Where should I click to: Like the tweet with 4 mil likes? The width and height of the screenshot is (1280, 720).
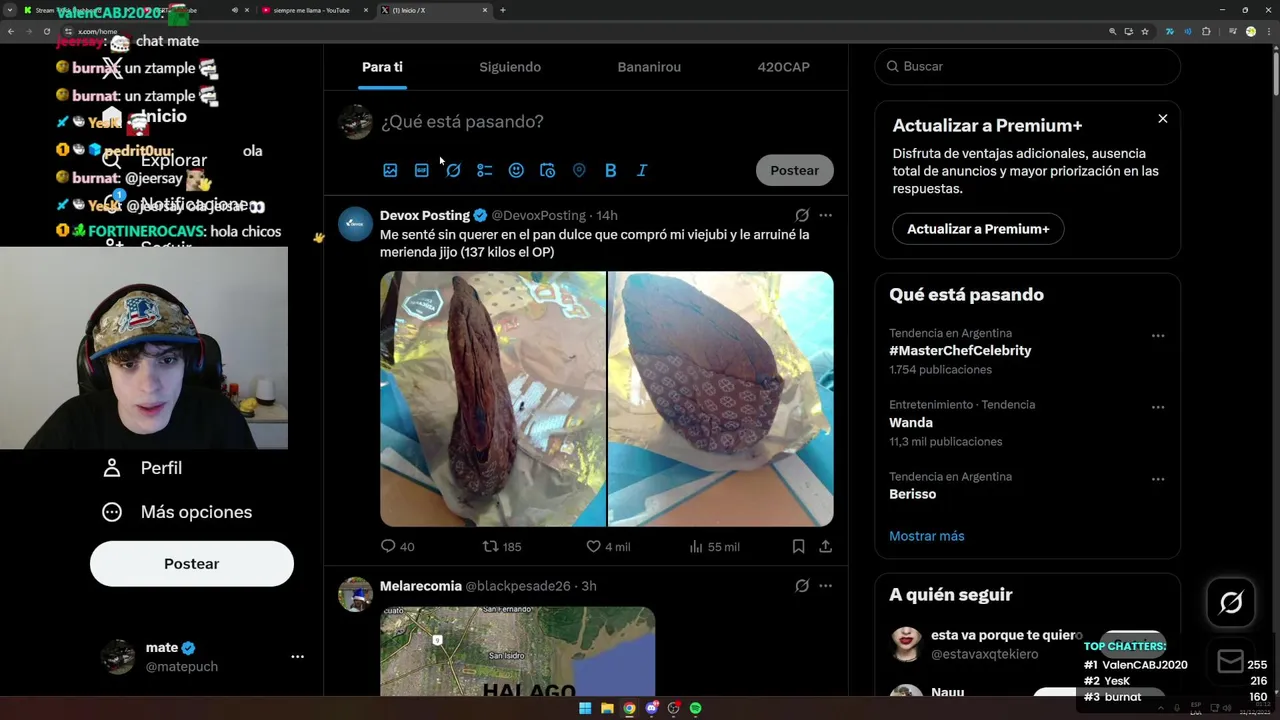pos(608,546)
